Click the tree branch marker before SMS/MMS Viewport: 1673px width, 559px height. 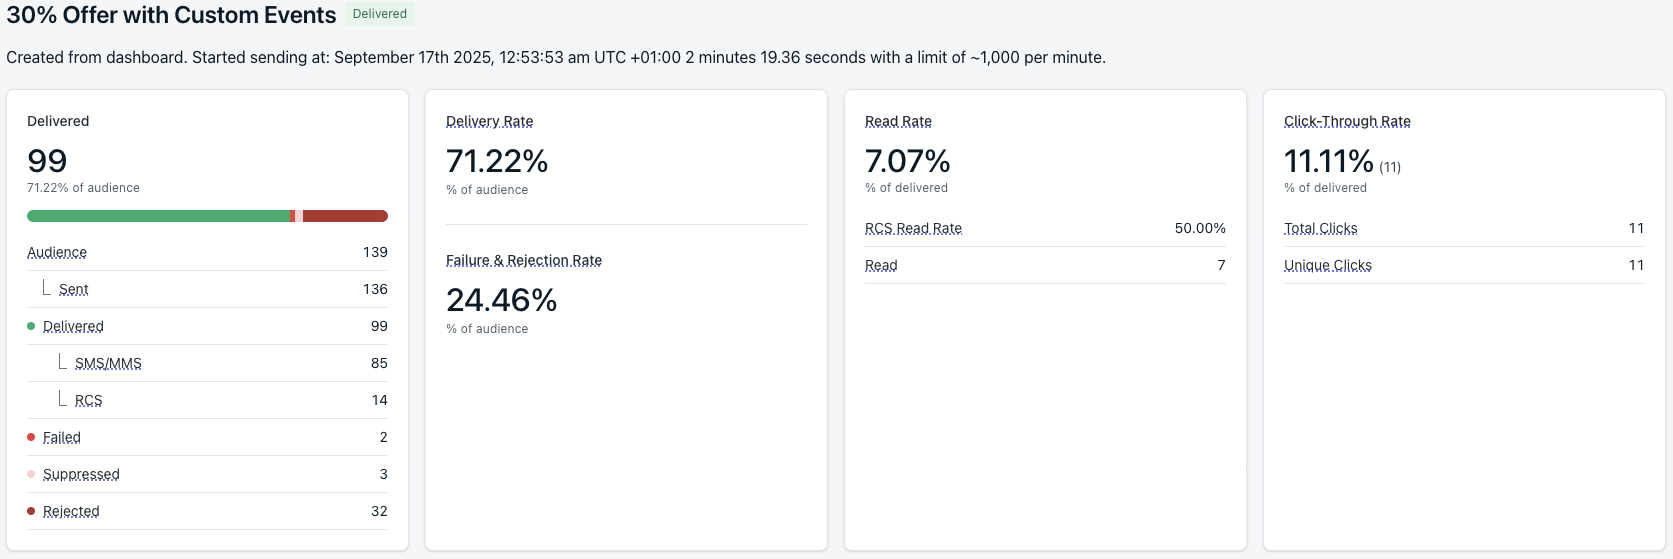(63, 362)
